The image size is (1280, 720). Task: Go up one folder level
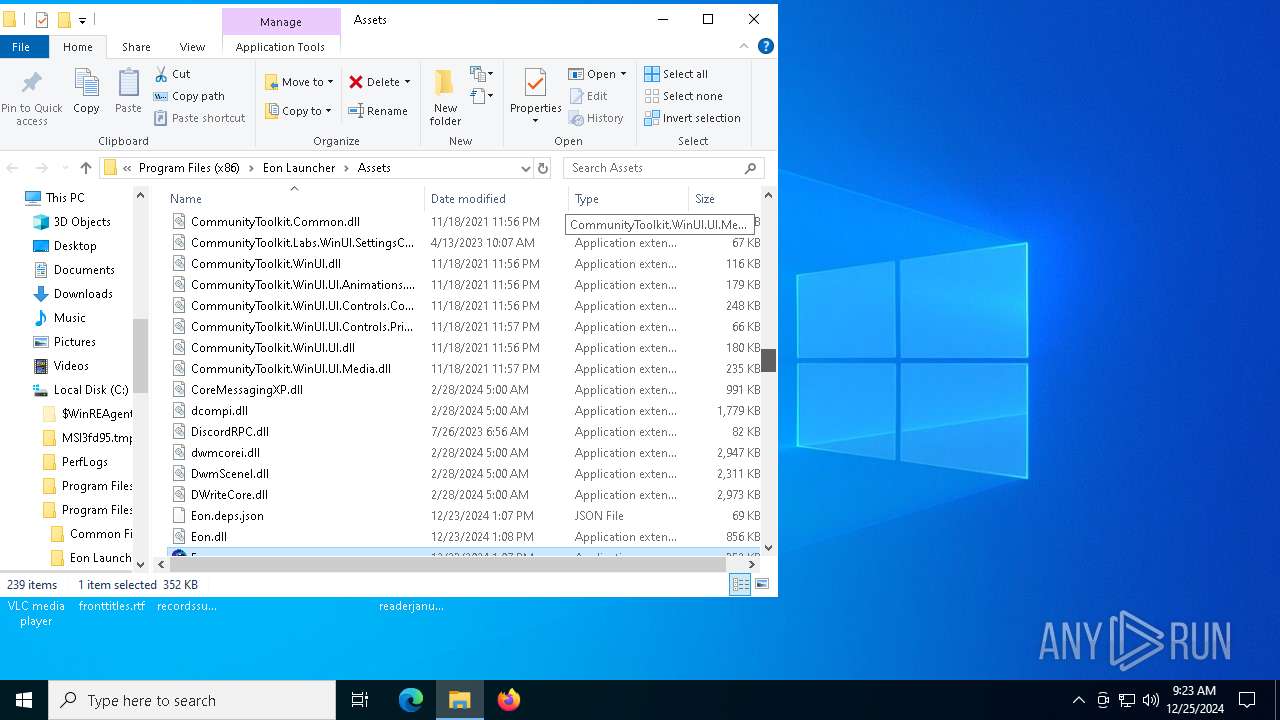pos(86,168)
